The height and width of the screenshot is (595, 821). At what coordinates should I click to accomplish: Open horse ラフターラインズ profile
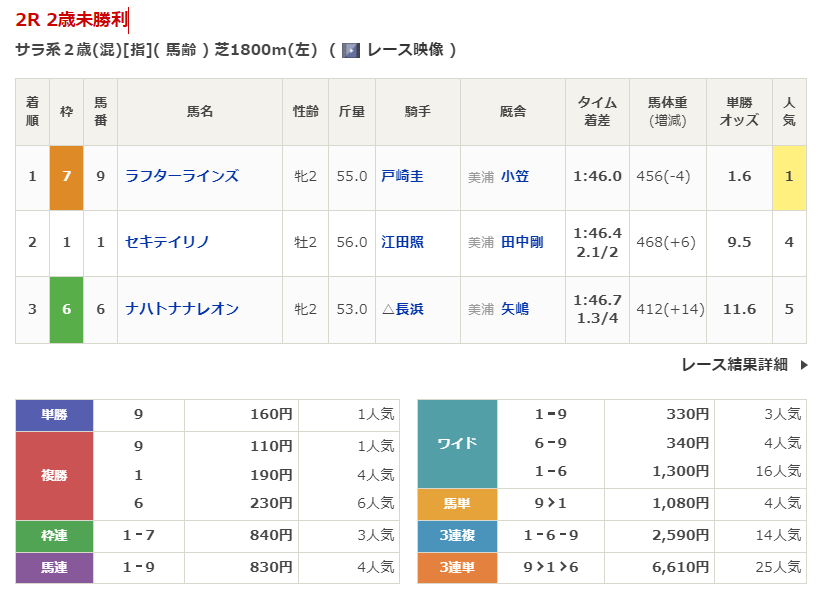pos(182,176)
